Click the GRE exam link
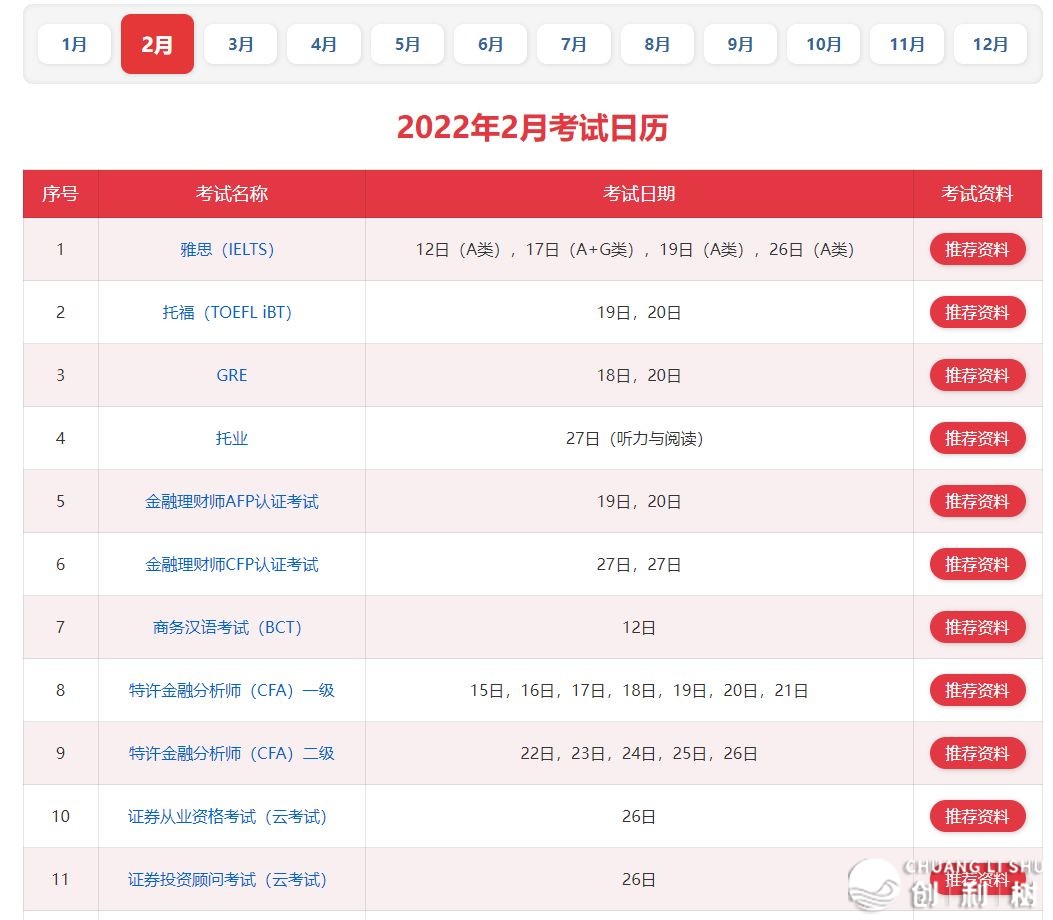Viewport: 1053px width, 920px height. 232,375
